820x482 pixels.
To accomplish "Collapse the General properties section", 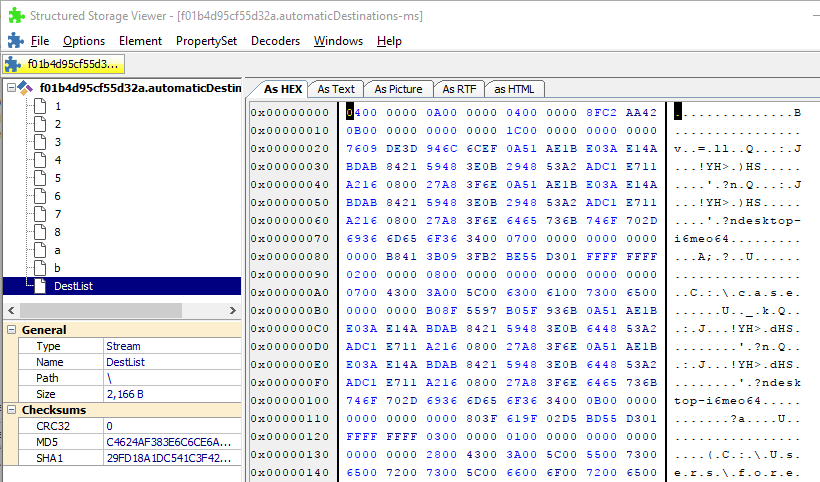I will (x=11, y=329).
